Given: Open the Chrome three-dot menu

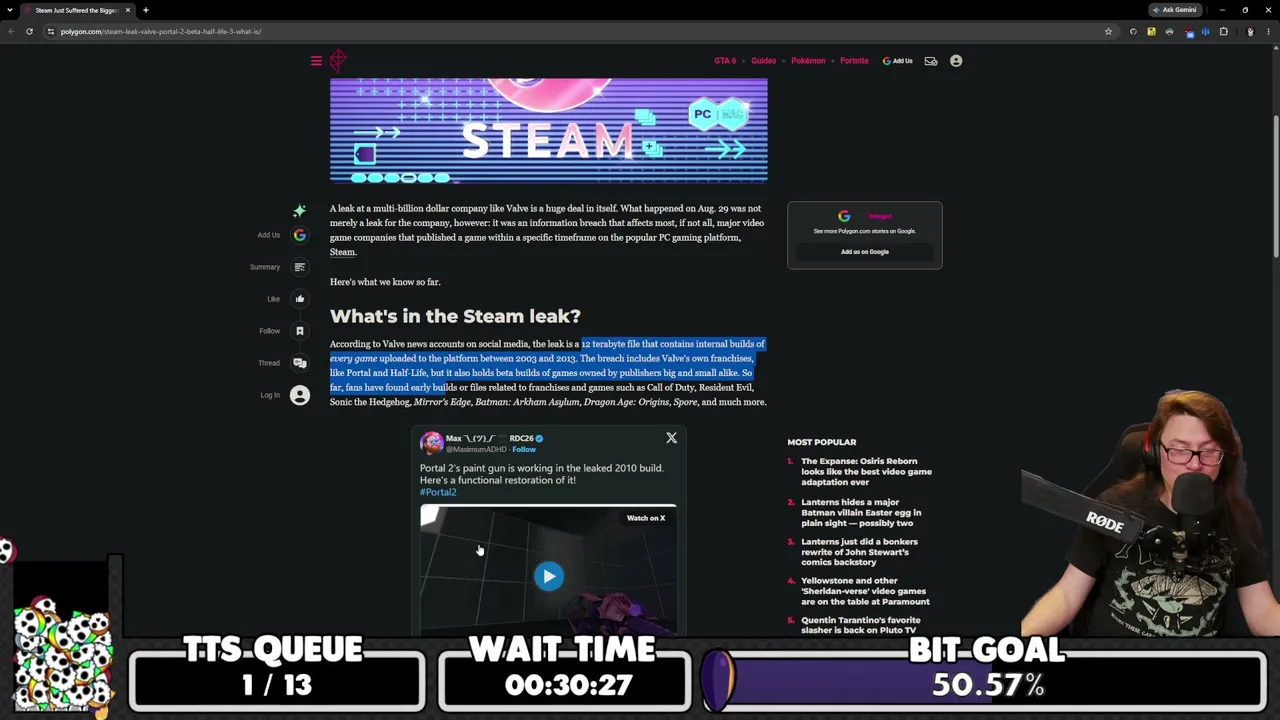Looking at the screenshot, I should [x=1269, y=31].
